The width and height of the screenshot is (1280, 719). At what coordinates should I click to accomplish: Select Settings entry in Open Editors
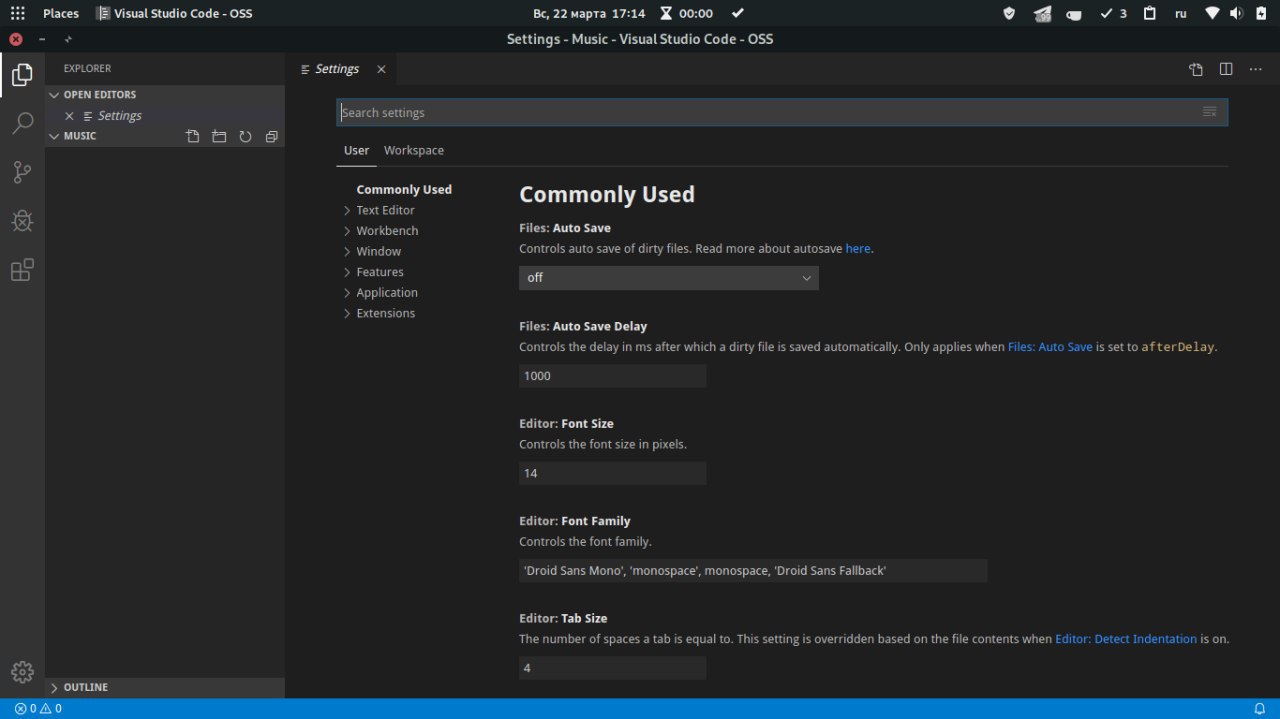pos(120,116)
